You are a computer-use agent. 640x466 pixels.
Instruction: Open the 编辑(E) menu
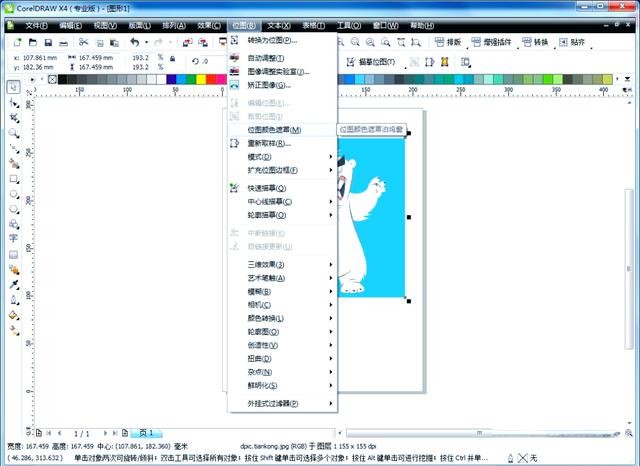(70, 26)
